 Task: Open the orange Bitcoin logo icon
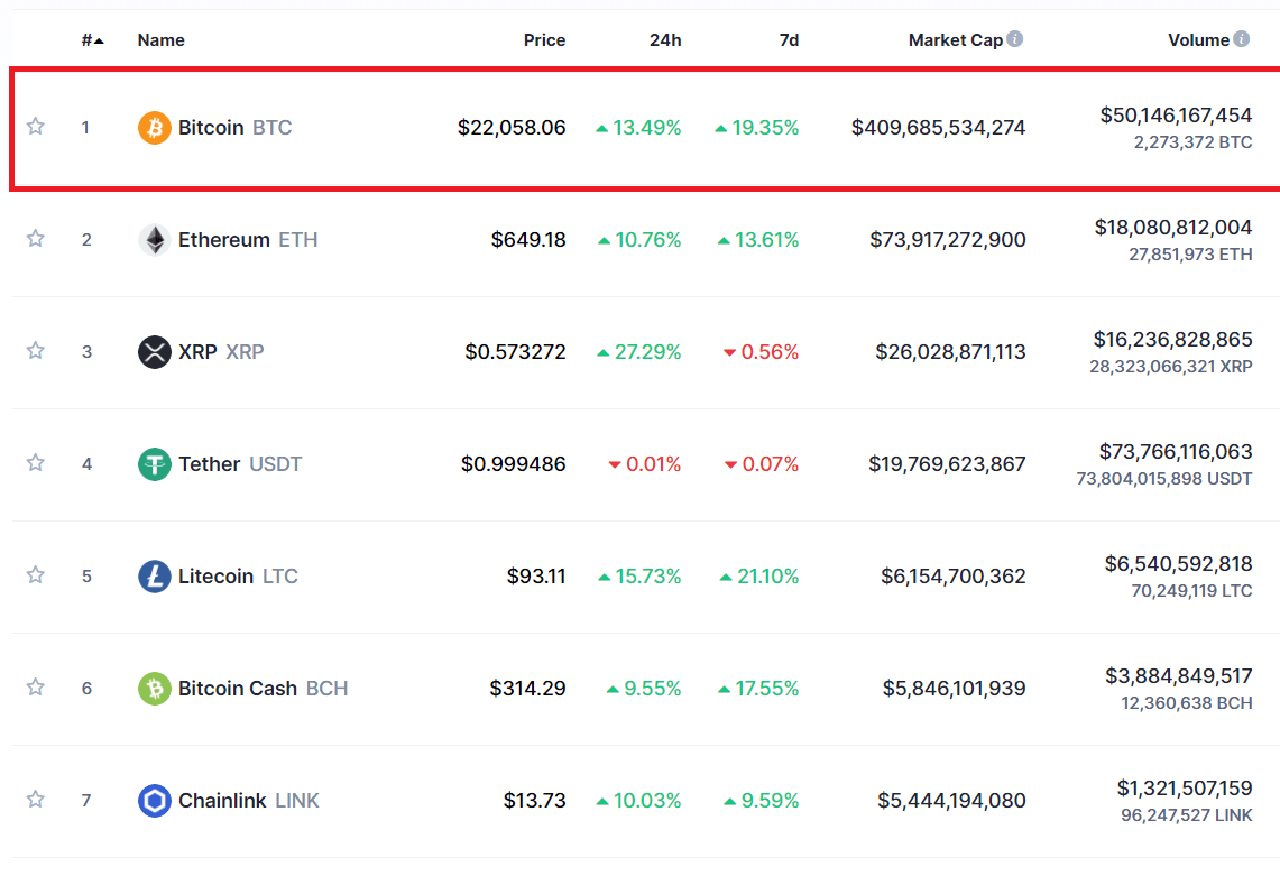[x=154, y=128]
